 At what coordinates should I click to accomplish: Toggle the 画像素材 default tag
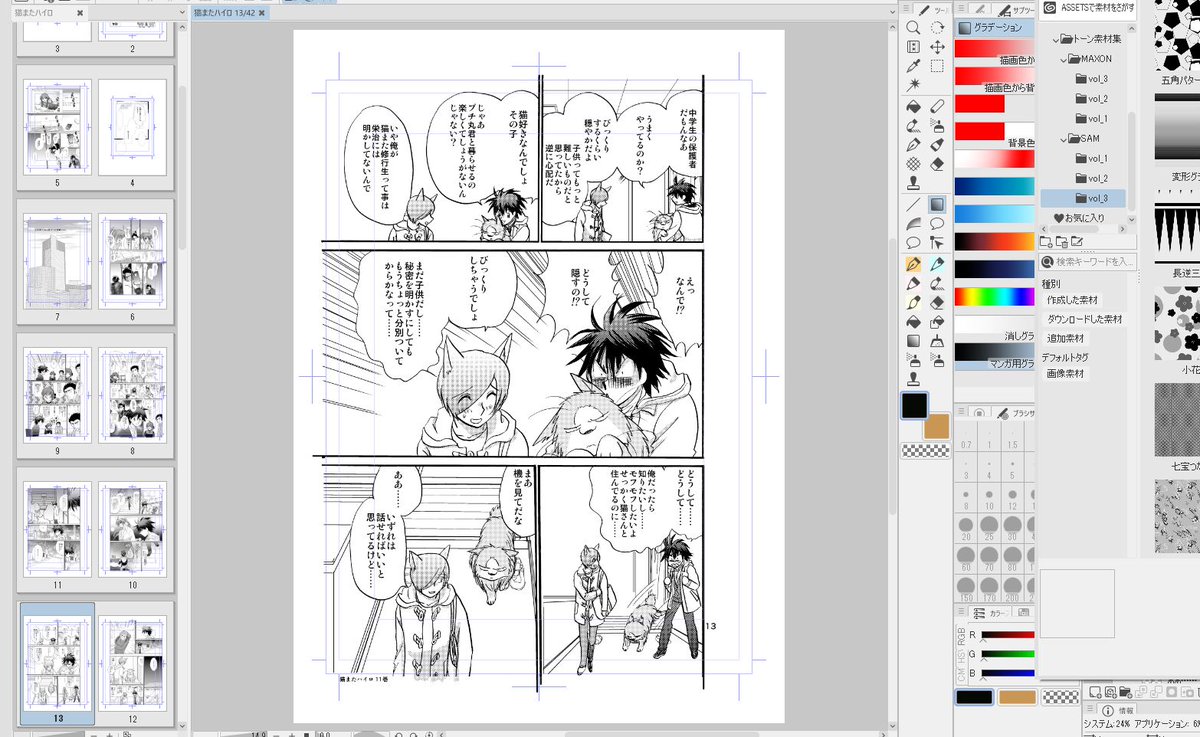click(1066, 373)
